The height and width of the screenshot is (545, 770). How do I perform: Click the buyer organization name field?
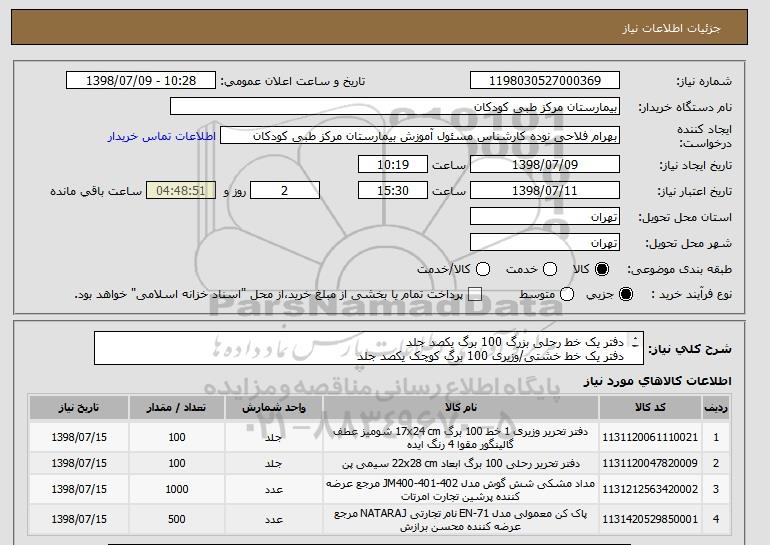[395, 107]
